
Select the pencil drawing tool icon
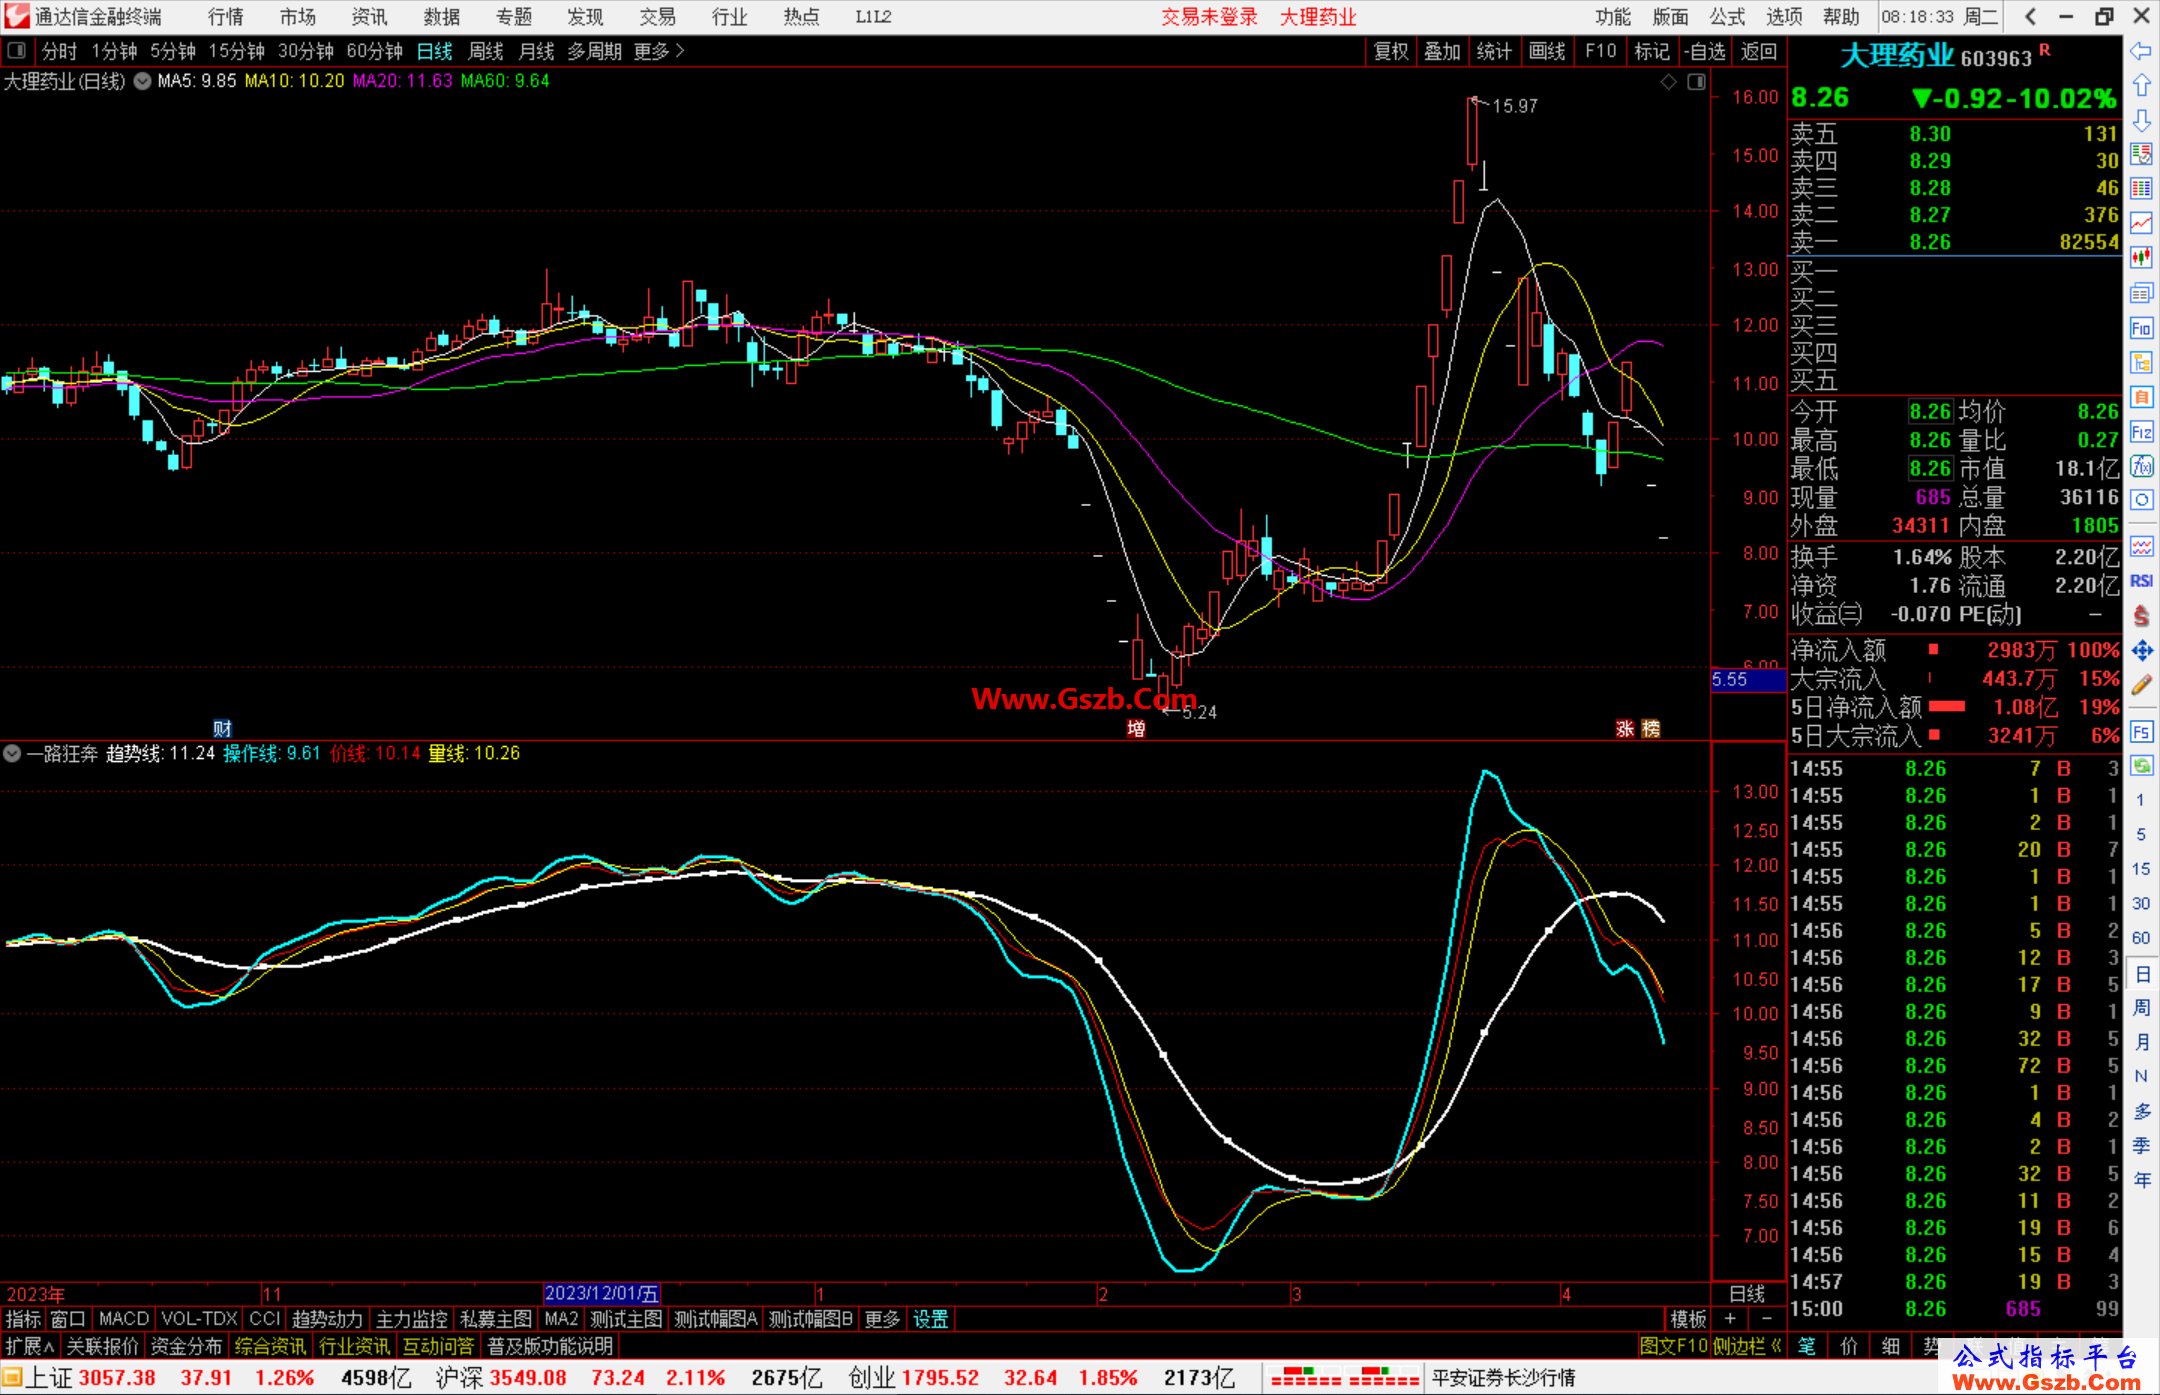point(2141,686)
